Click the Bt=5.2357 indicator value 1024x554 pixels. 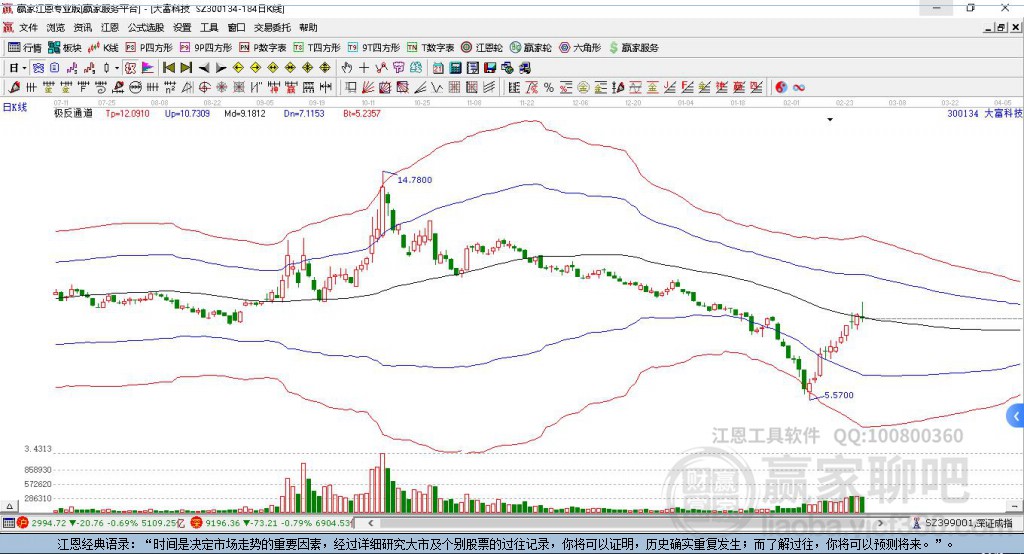362,114
